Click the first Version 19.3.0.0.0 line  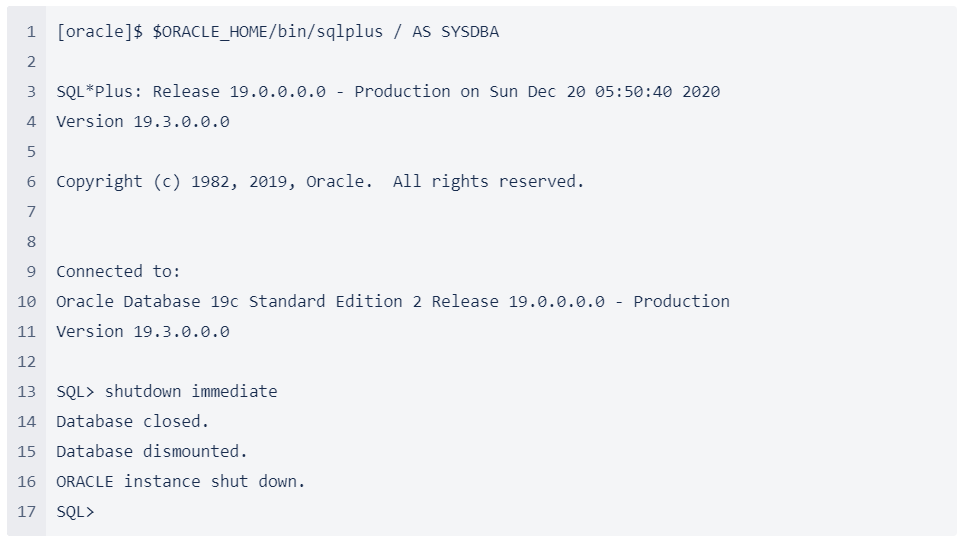(143, 121)
